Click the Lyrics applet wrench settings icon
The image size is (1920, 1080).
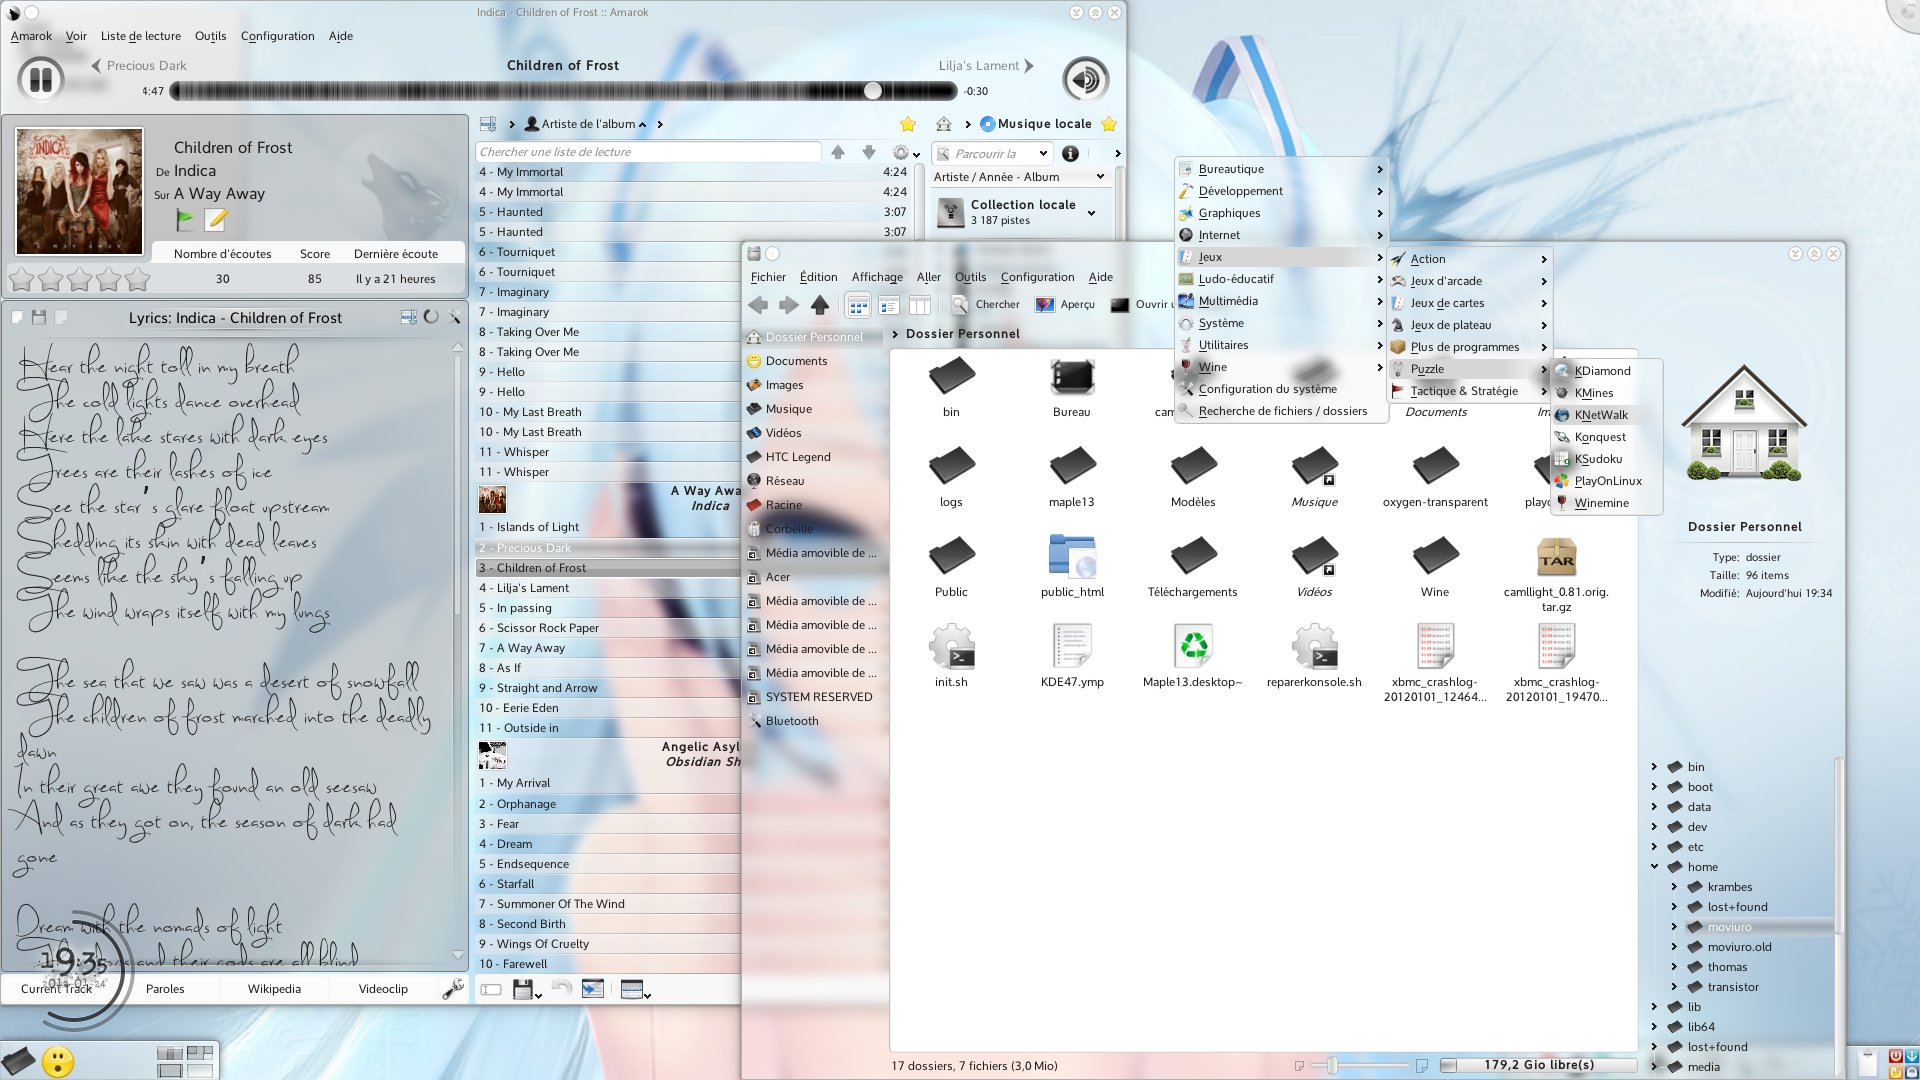[454, 317]
